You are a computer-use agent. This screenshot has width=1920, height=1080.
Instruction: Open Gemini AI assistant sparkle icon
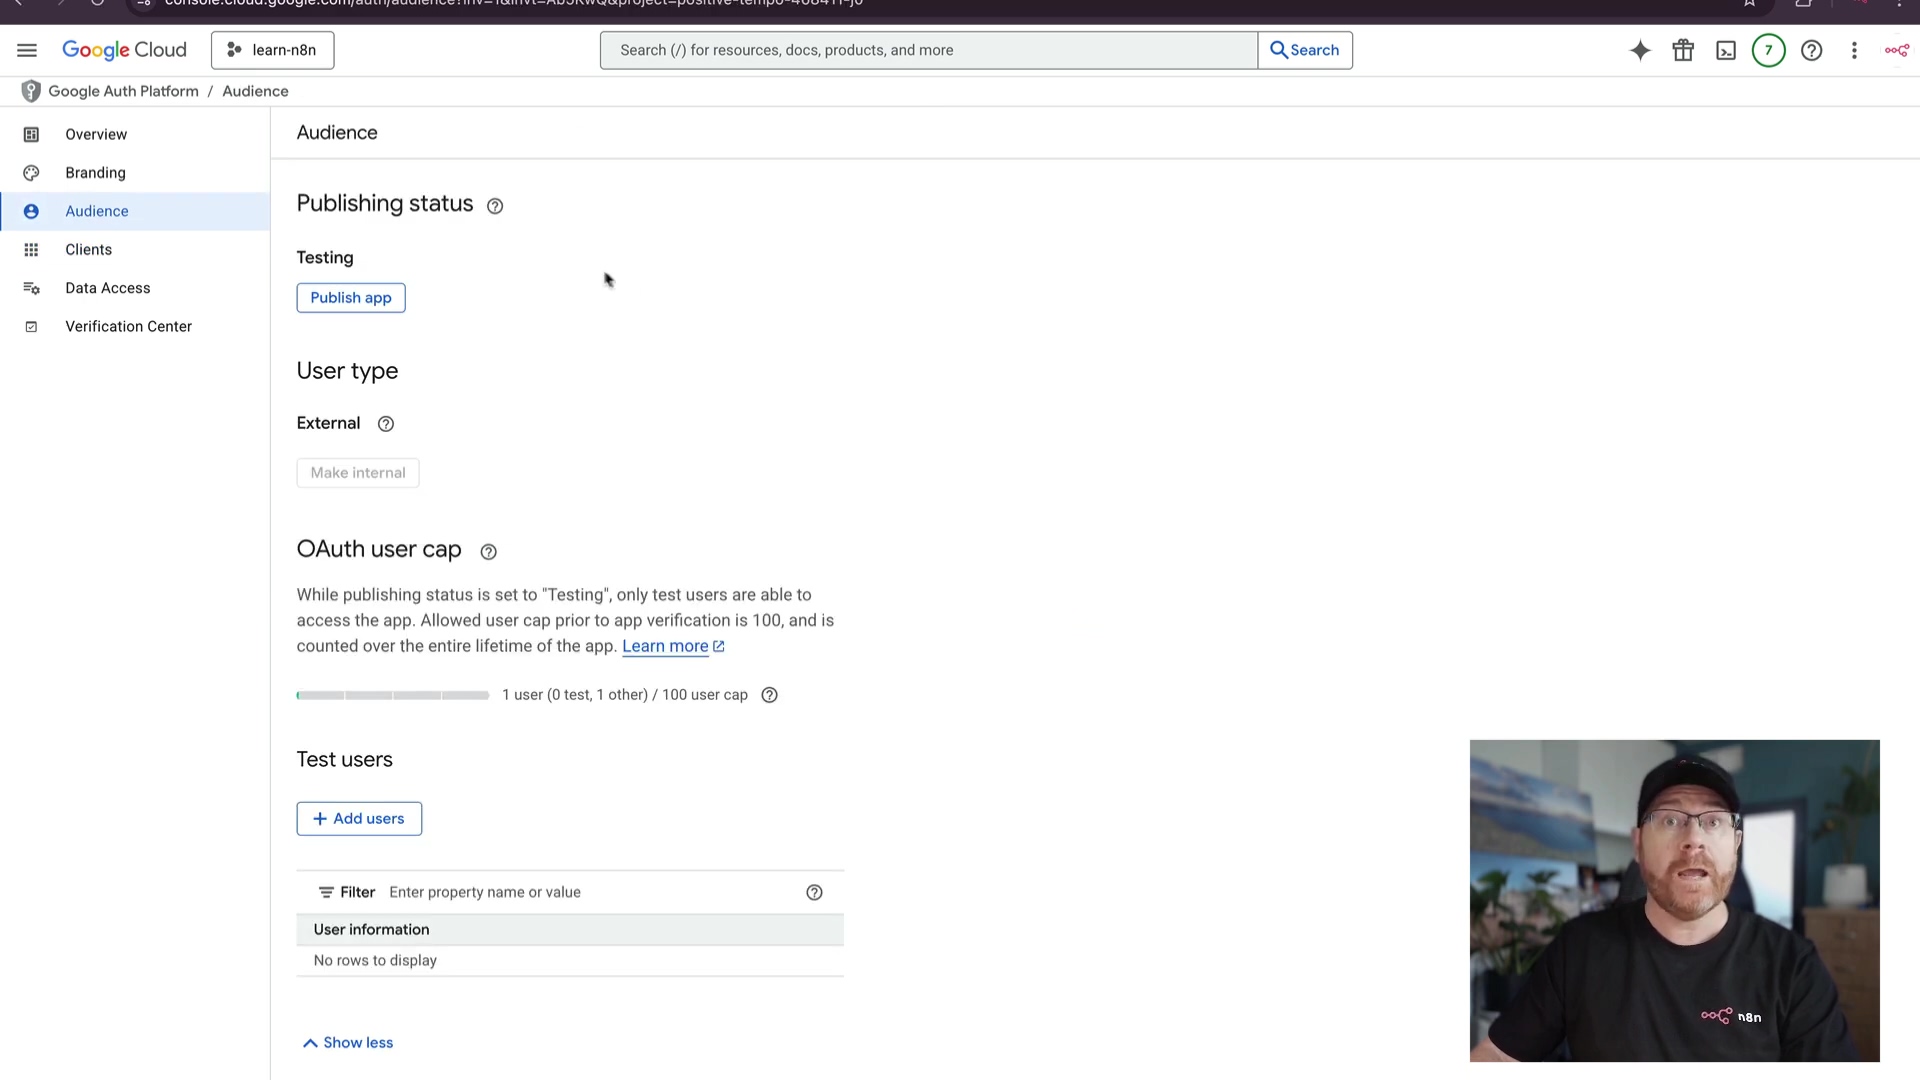1640,50
